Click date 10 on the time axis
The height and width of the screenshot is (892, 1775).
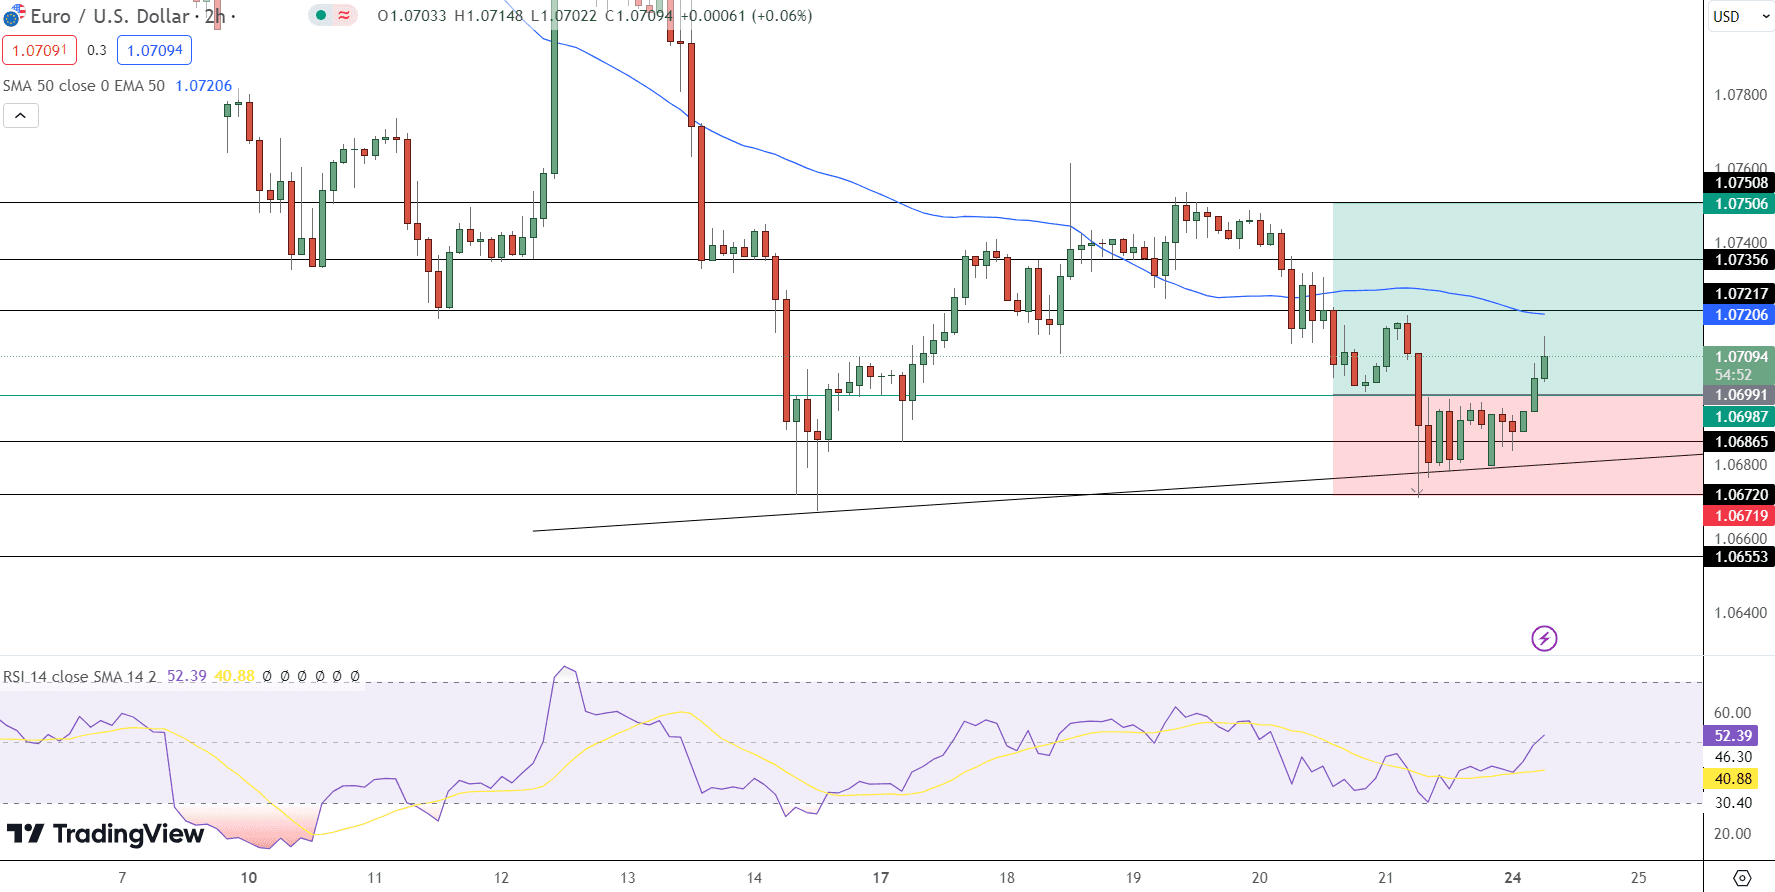[249, 877]
